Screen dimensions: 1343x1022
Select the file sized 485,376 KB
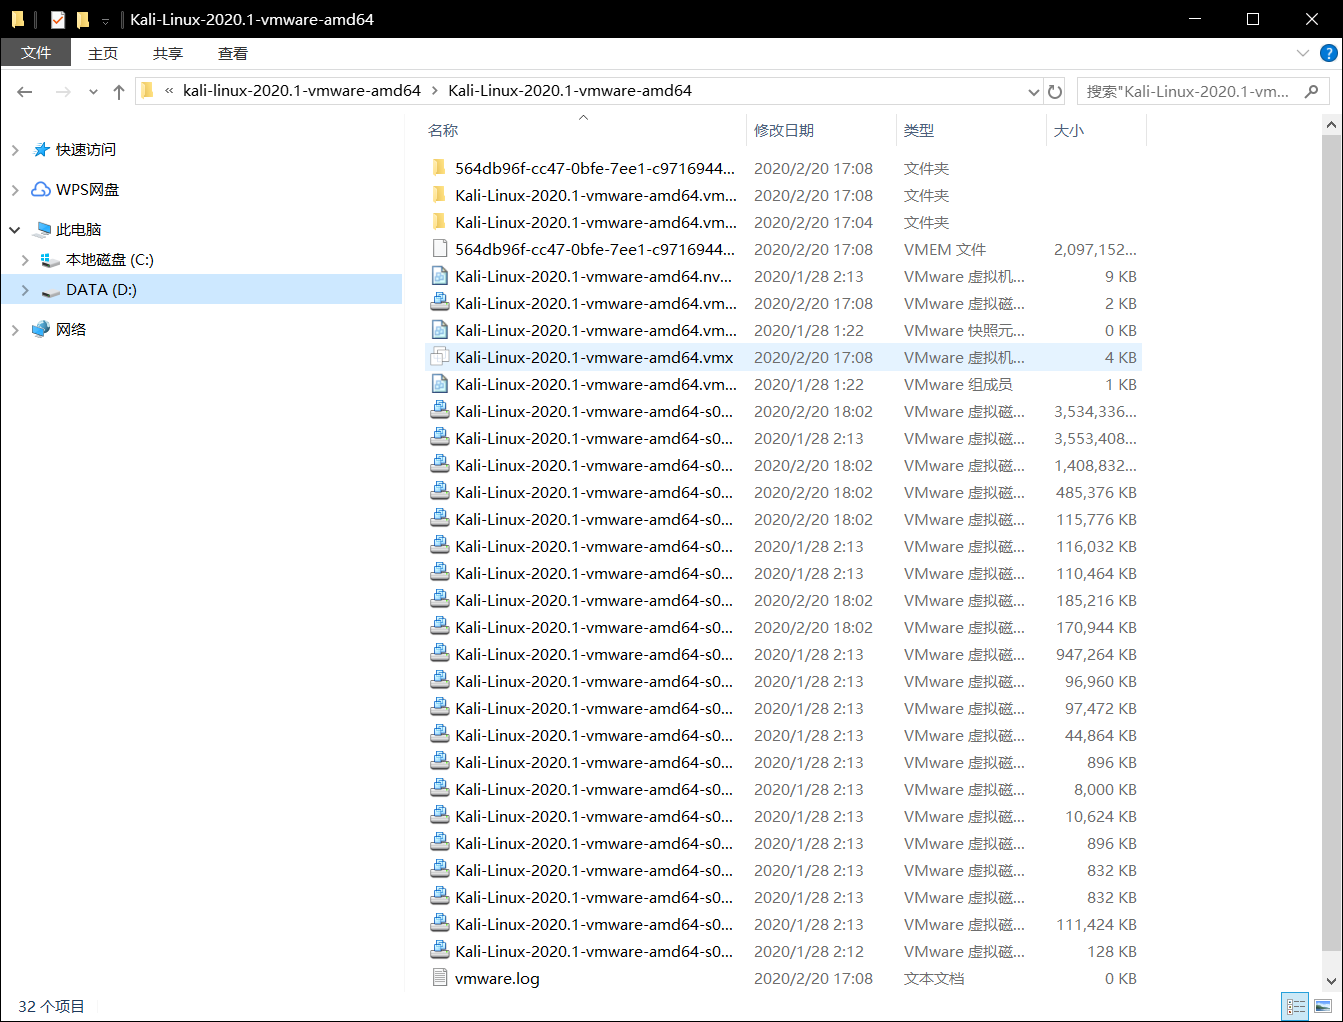pos(783,492)
